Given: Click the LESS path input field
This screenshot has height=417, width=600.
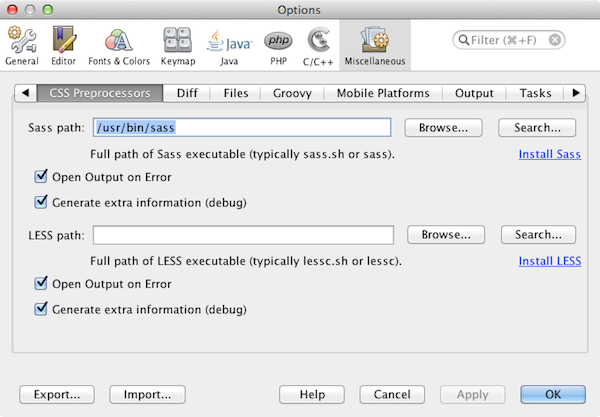Looking at the screenshot, I should point(245,235).
